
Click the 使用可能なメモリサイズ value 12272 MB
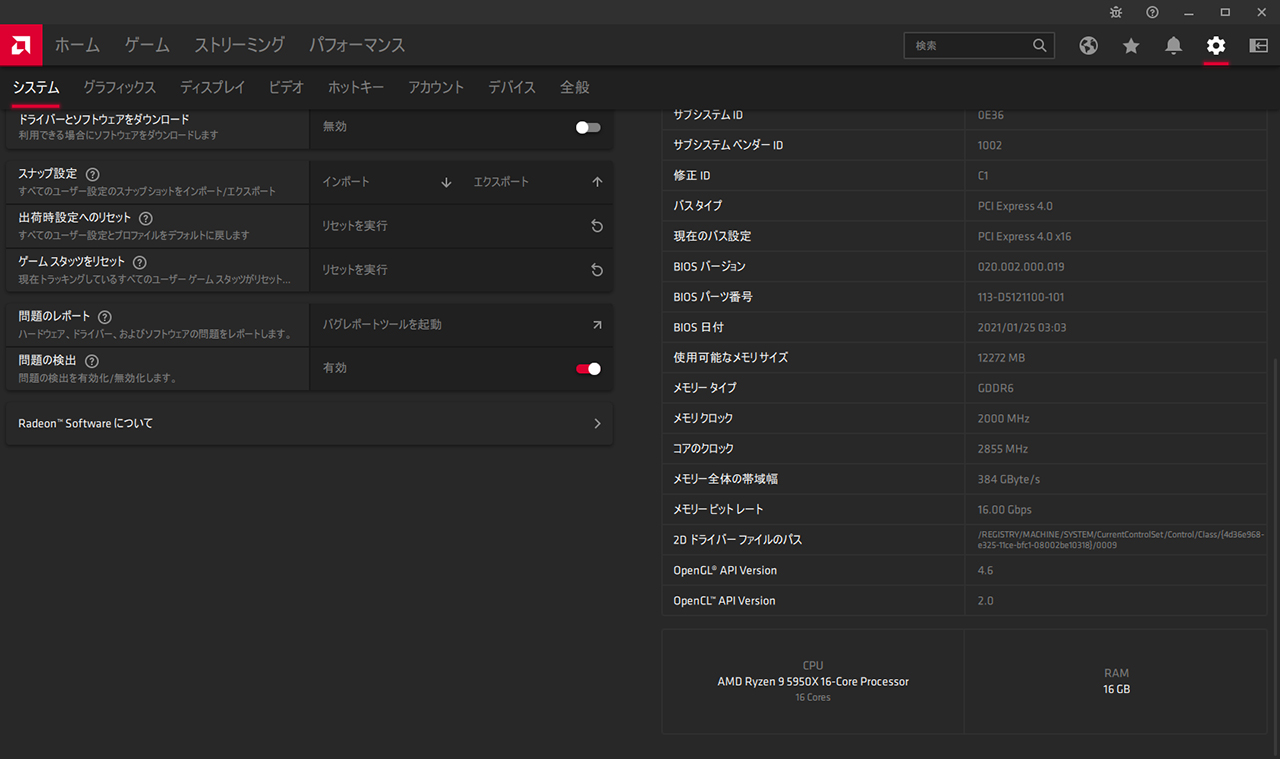(1001, 358)
